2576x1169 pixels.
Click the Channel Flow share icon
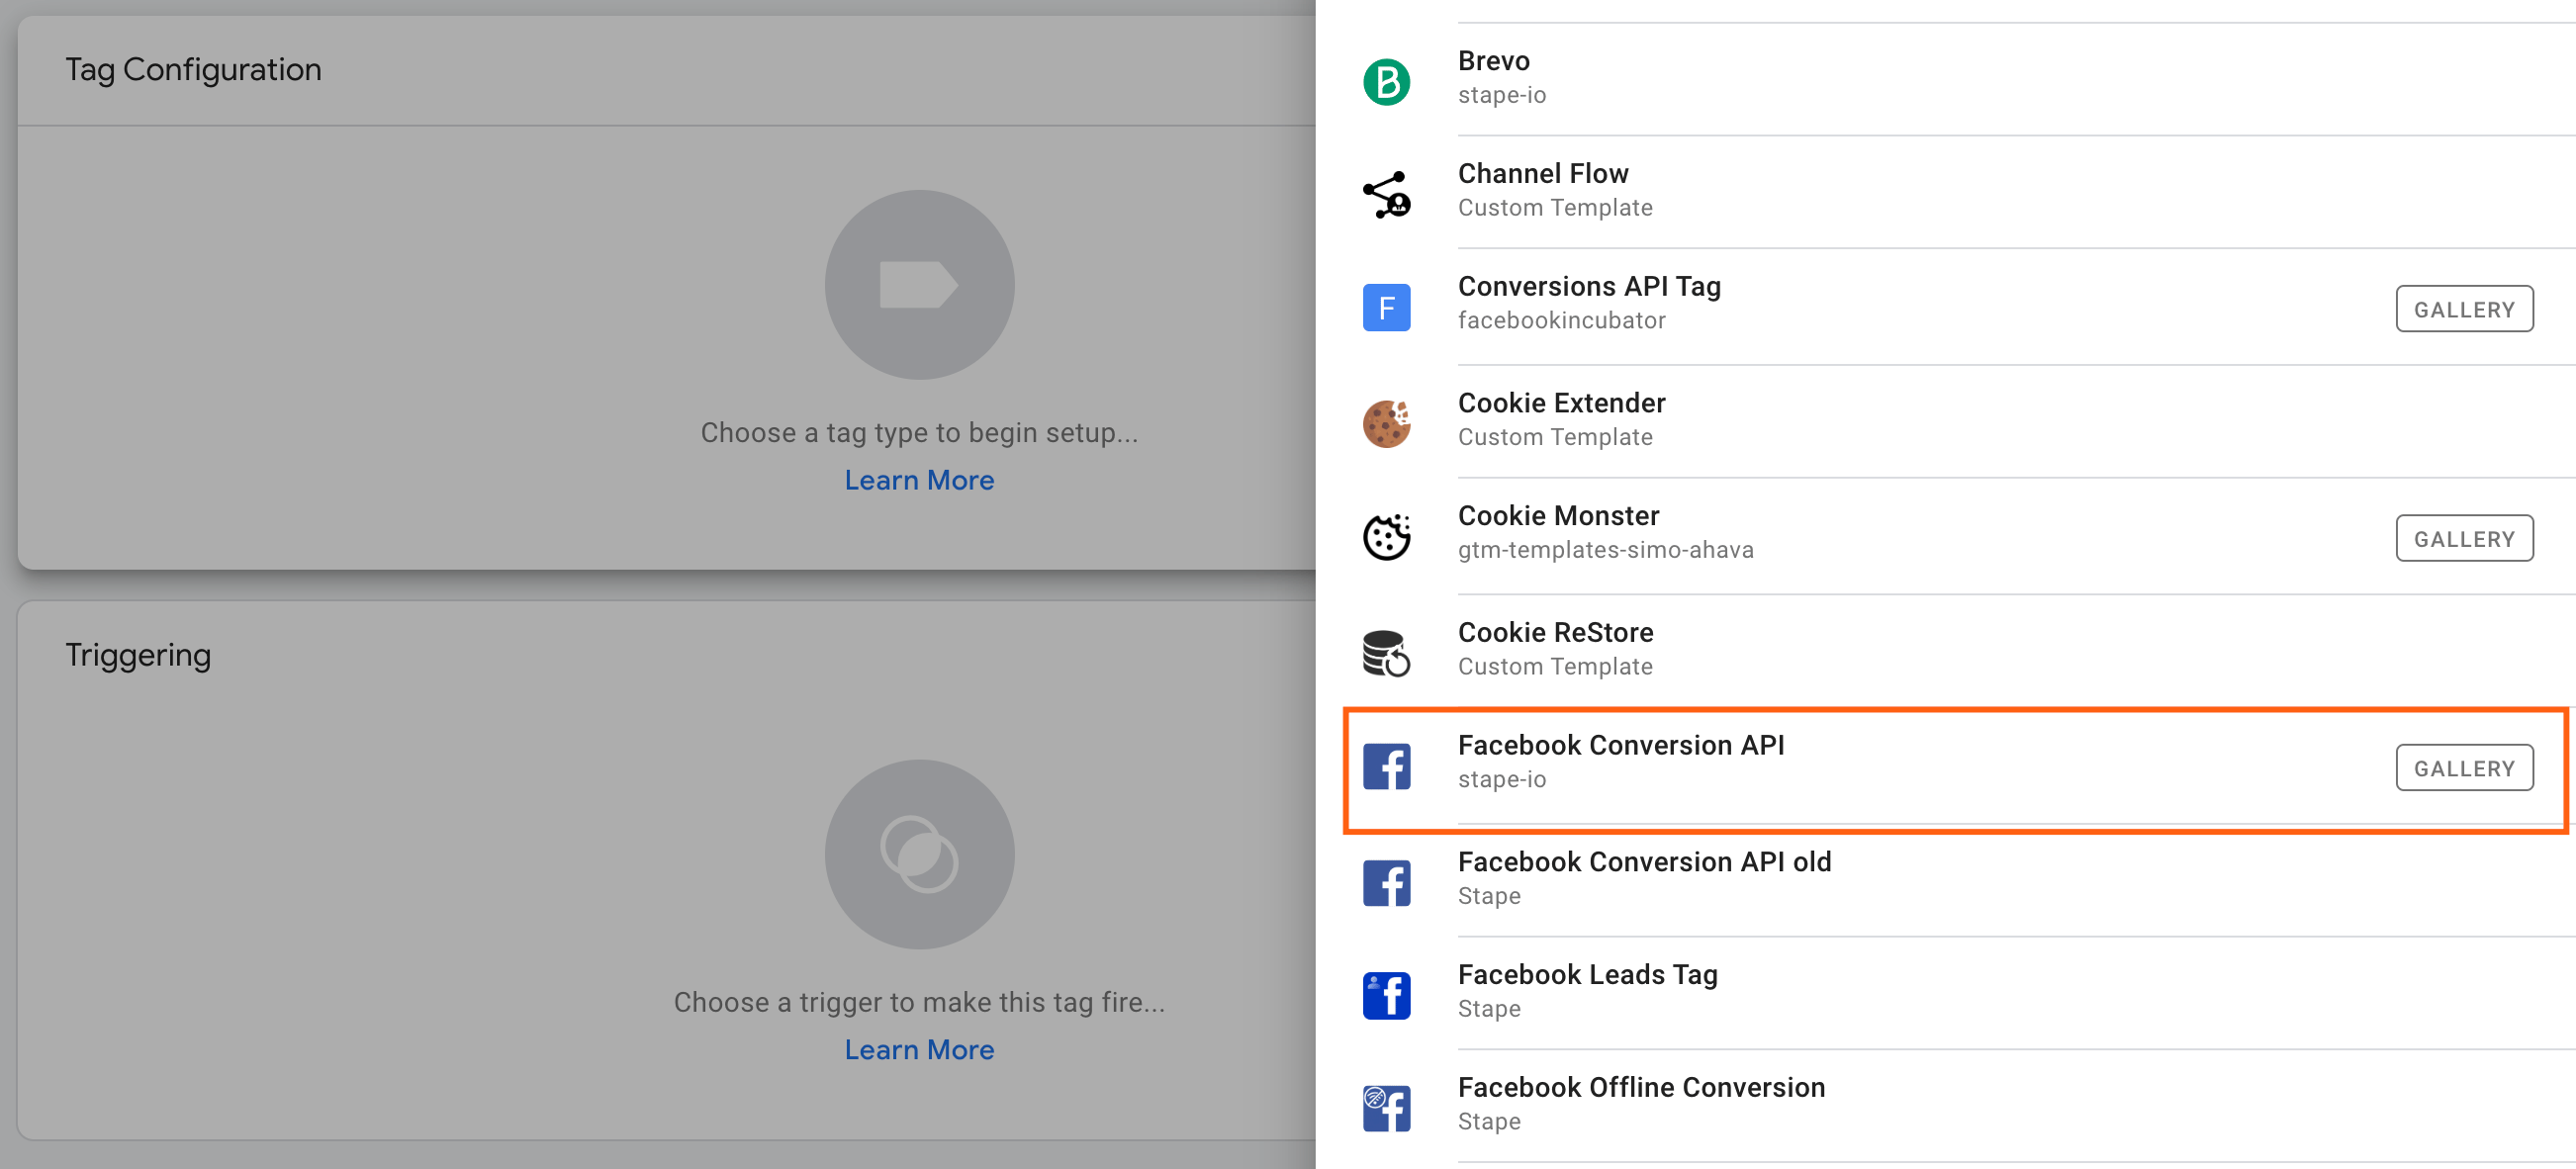pos(1386,194)
